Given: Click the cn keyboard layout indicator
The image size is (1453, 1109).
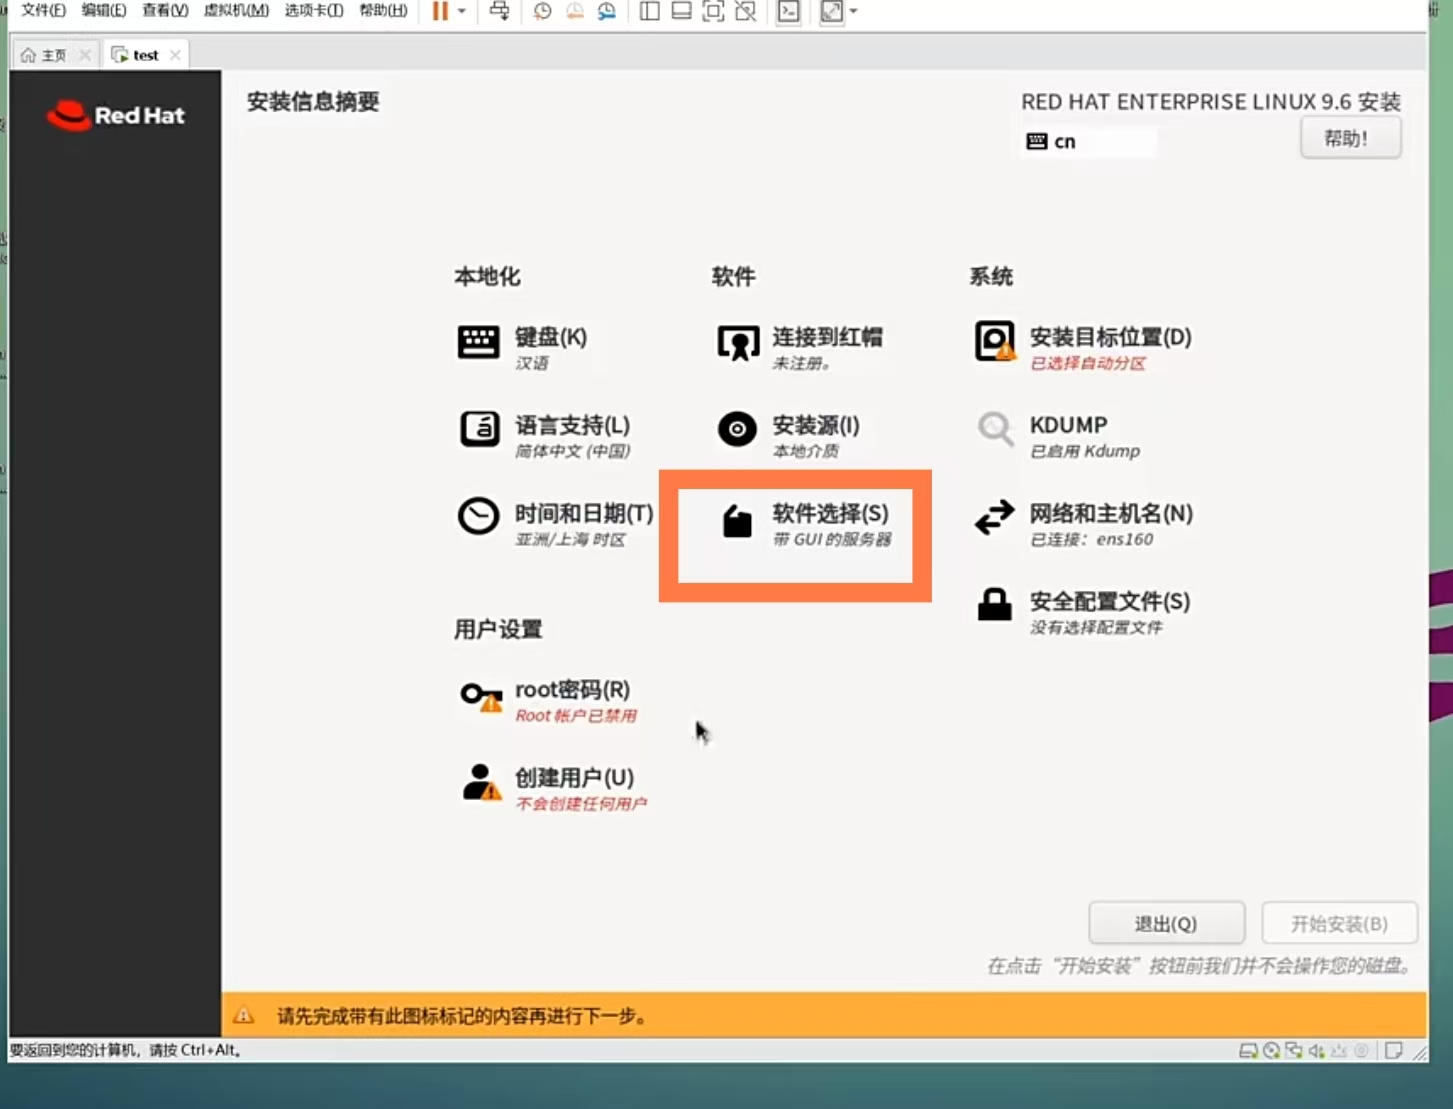Looking at the screenshot, I should tap(1089, 141).
